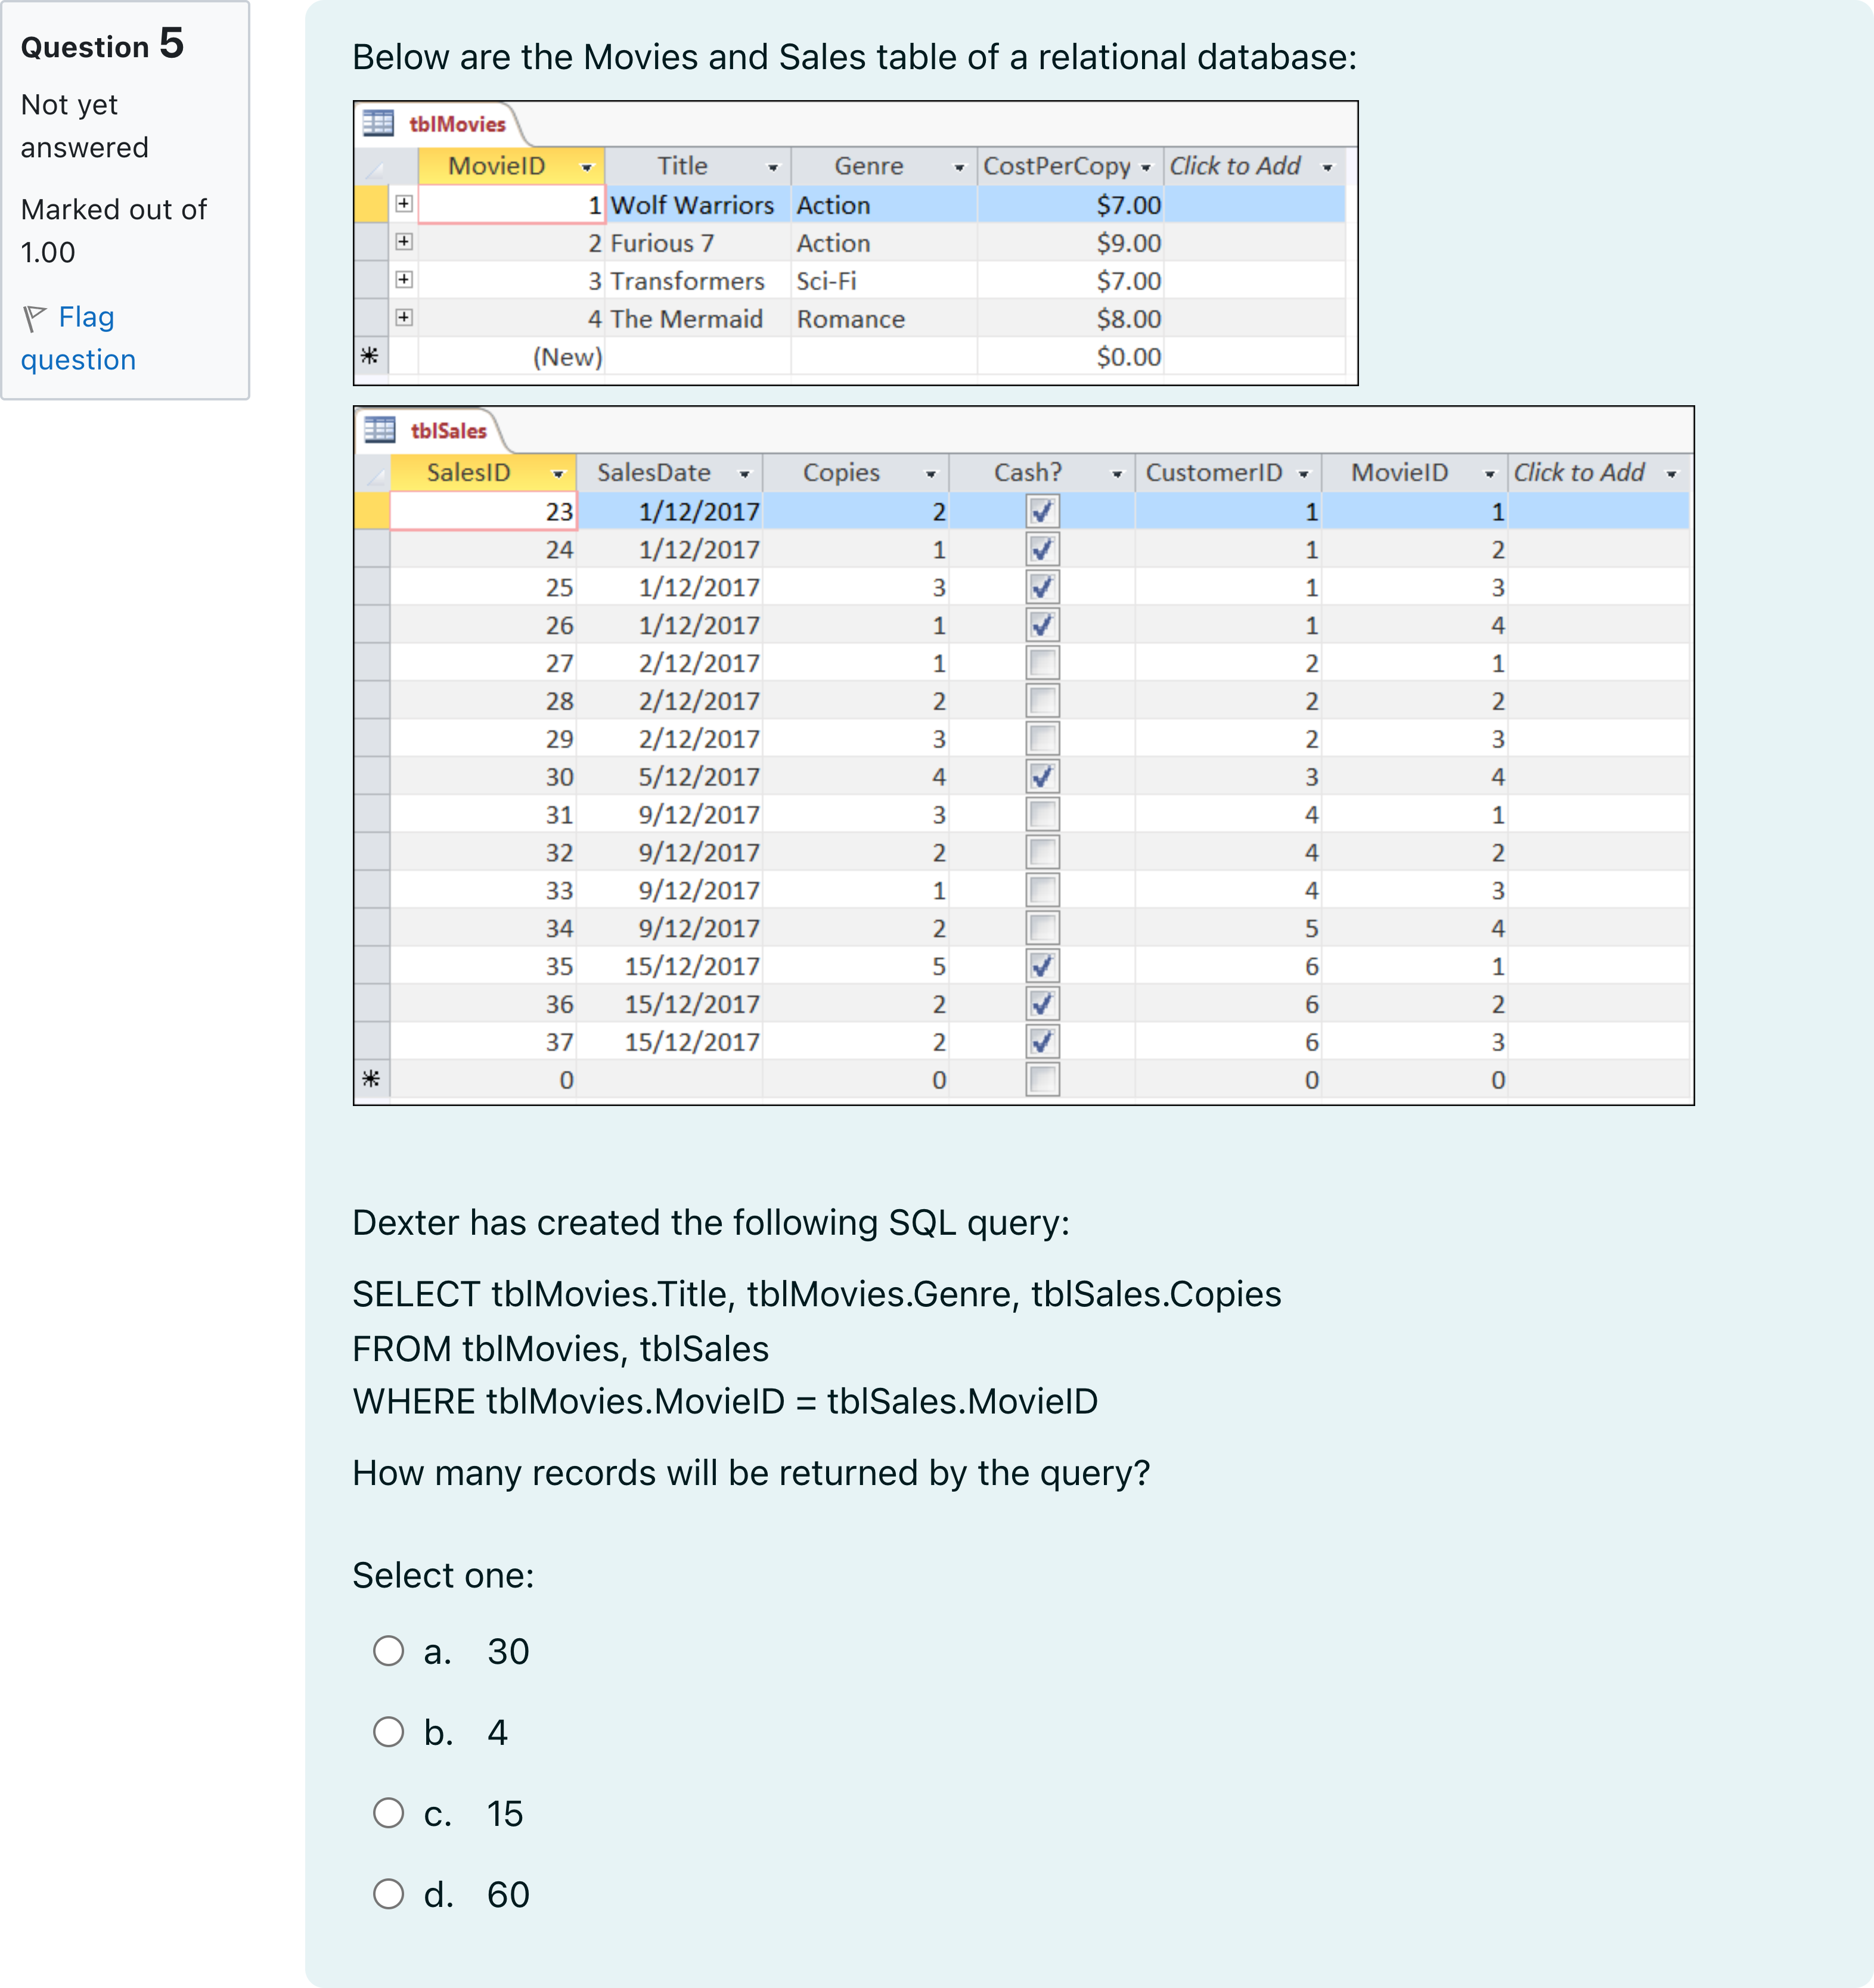Click the SalesID 23 cell
This screenshot has height=1988, width=1874.
(483, 512)
